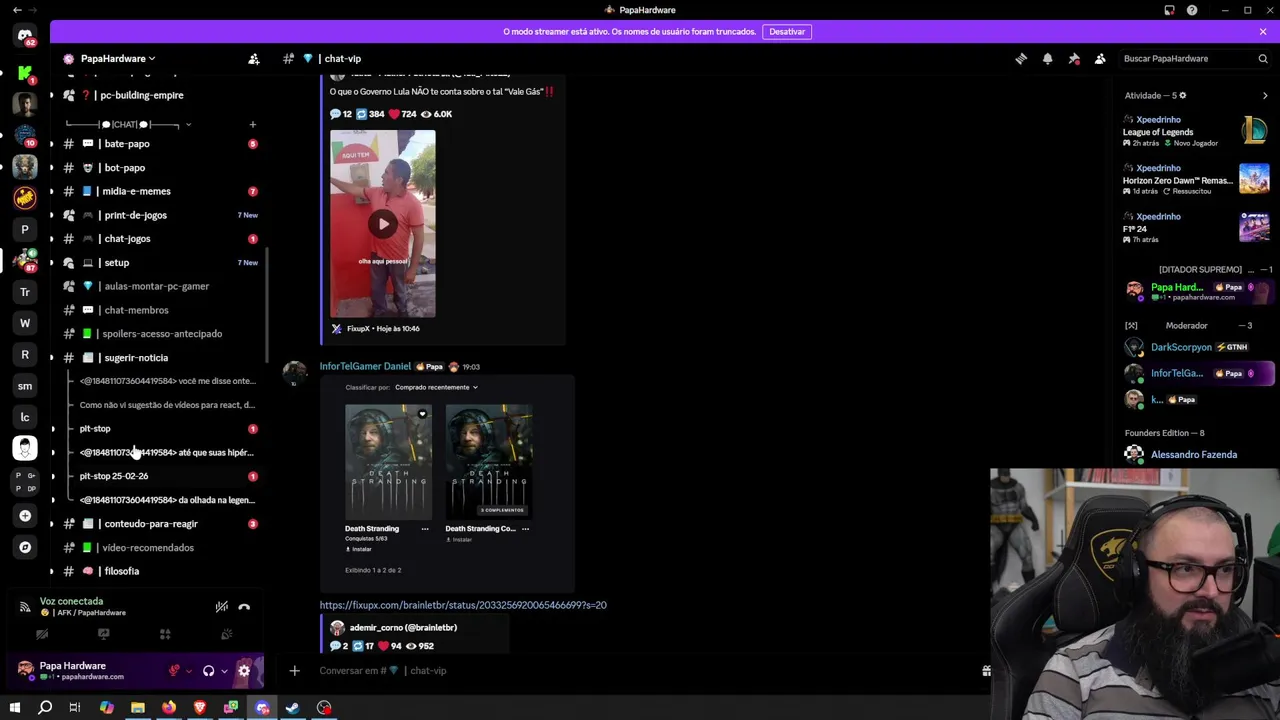
Task: Open Windows Start menu
Action: click(14, 708)
